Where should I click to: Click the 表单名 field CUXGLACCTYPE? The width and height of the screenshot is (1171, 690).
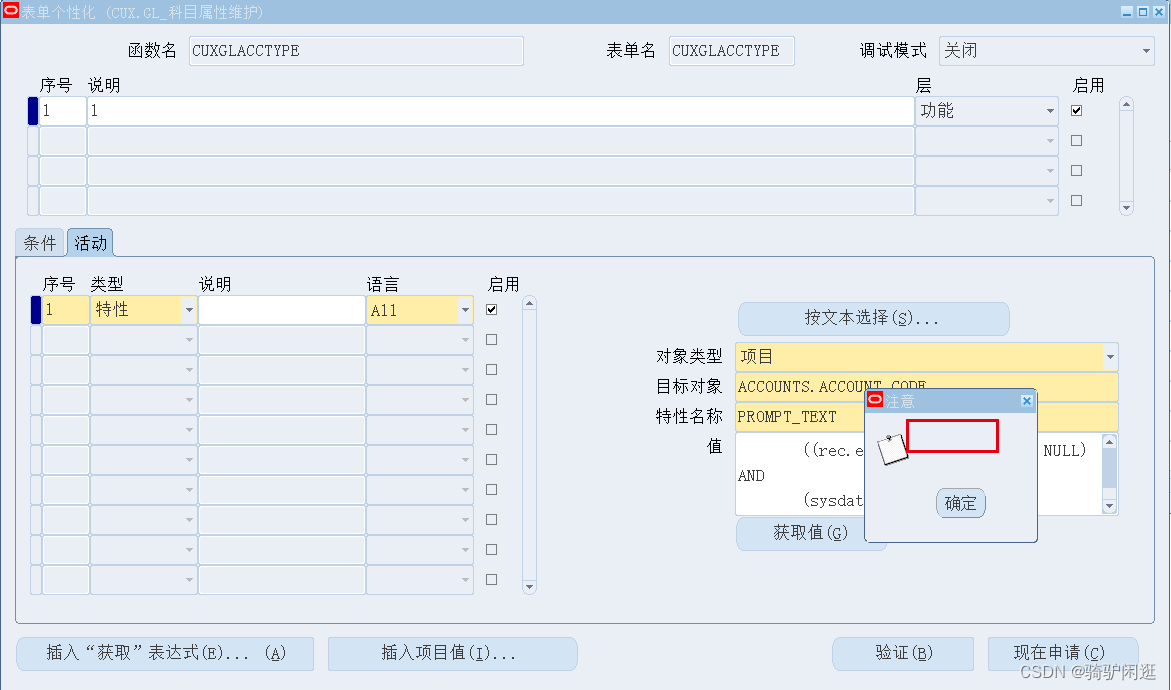[x=731, y=51]
